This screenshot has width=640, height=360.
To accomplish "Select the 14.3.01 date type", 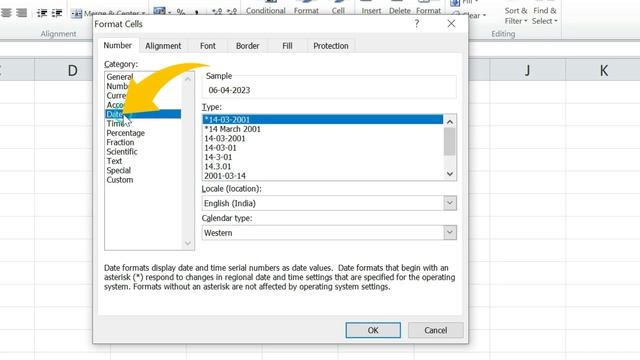I will click(323, 166).
